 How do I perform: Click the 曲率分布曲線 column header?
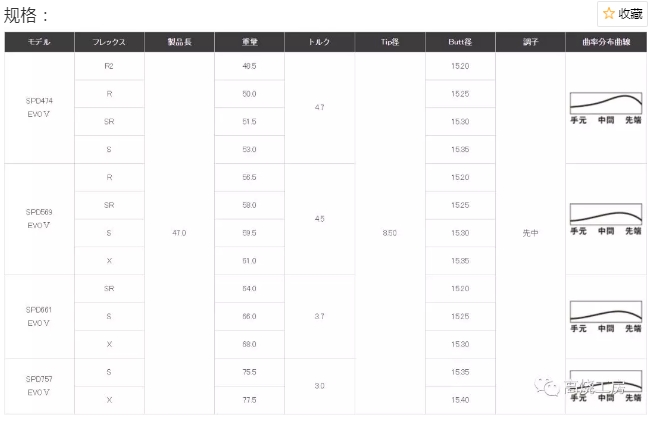pos(605,43)
